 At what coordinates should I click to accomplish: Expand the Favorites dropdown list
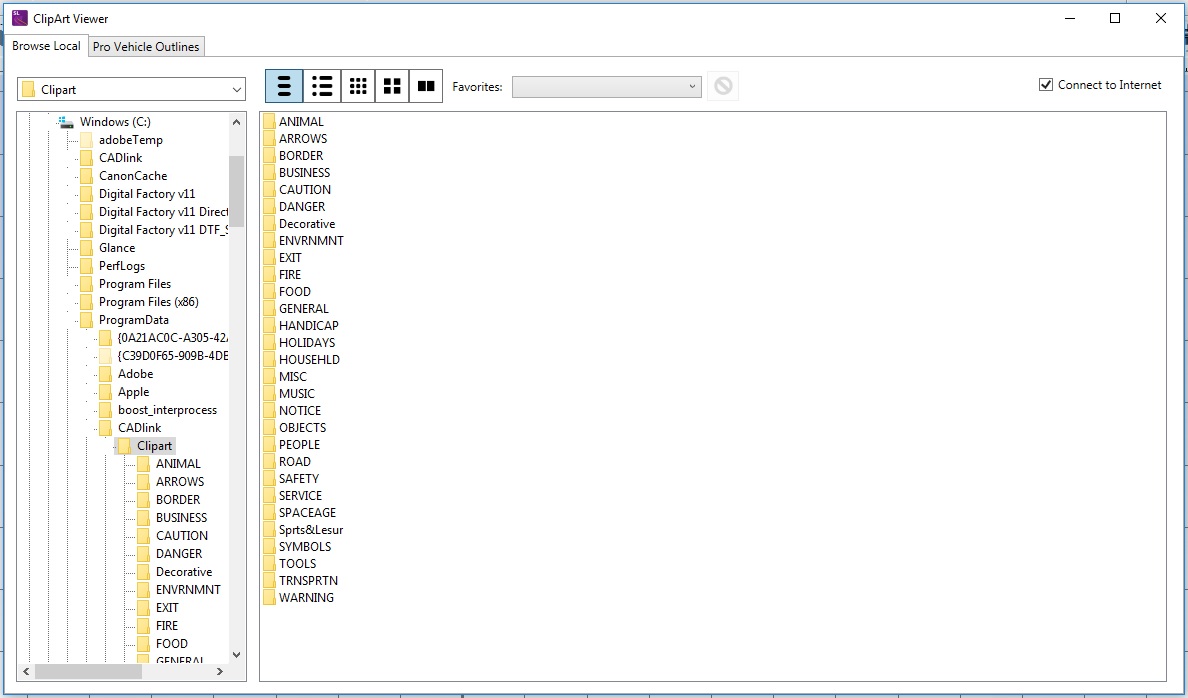tap(693, 87)
